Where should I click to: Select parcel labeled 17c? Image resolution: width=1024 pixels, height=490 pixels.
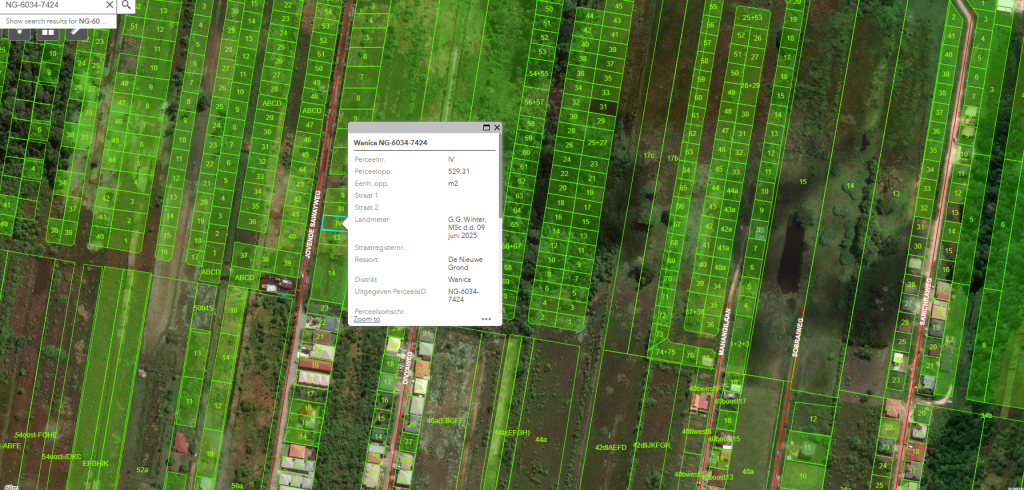coord(649,157)
